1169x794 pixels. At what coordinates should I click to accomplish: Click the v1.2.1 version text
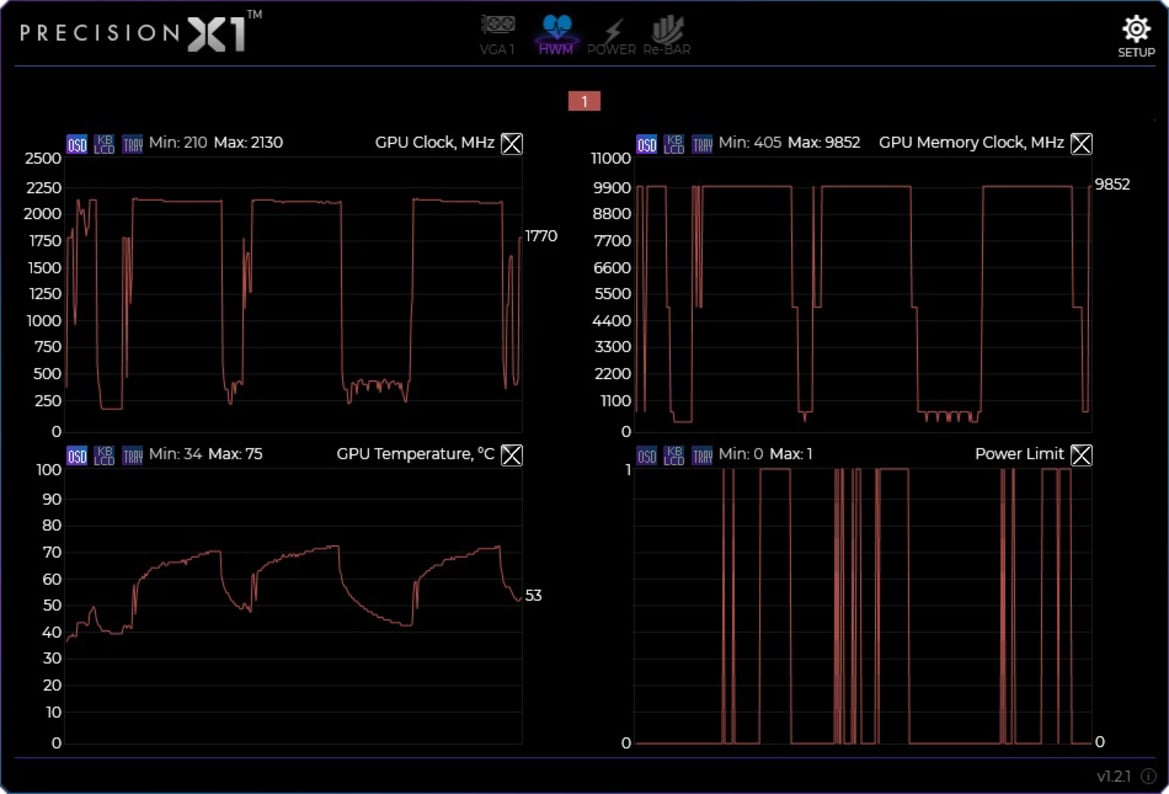coord(1114,777)
